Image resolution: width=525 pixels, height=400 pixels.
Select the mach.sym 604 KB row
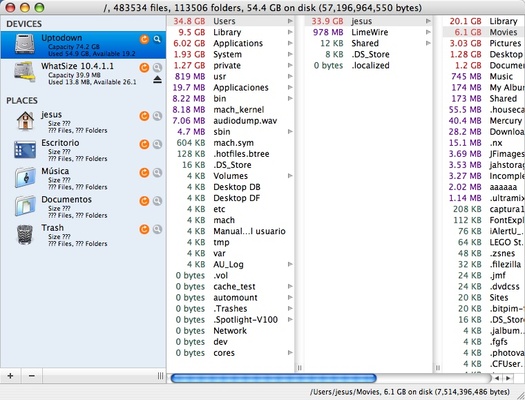pyautogui.click(x=230, y=143)
